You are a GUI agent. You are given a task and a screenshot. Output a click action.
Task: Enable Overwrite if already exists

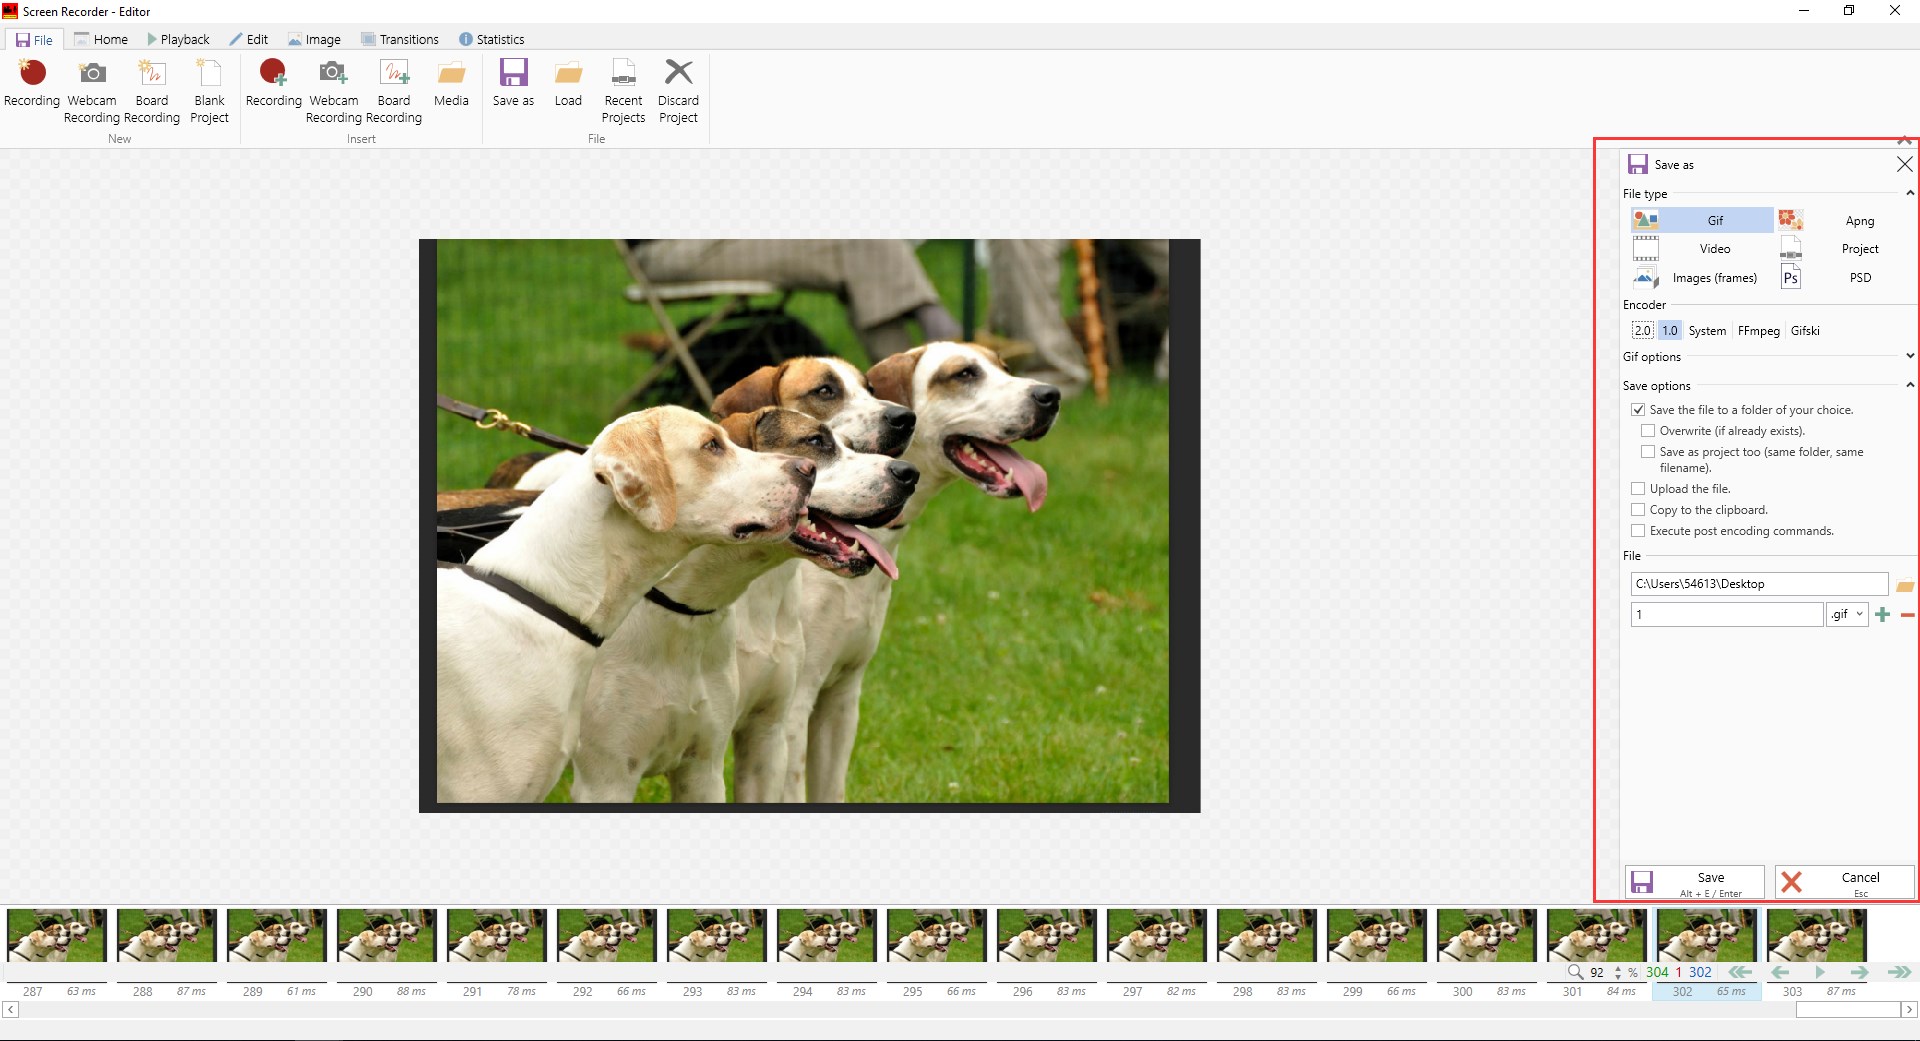(x=1648, y=431)
